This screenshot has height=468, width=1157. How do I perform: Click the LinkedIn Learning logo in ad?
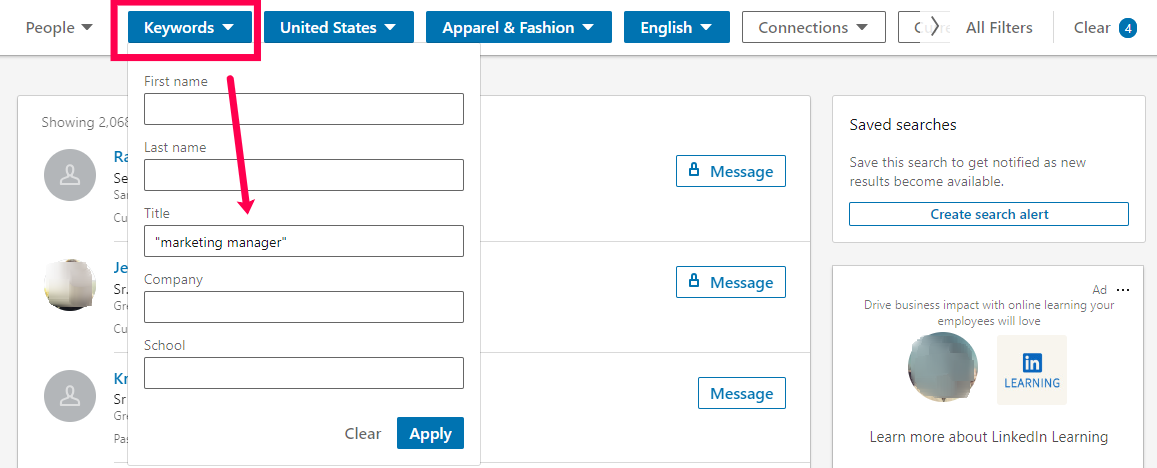click(x=1031, y=369)
